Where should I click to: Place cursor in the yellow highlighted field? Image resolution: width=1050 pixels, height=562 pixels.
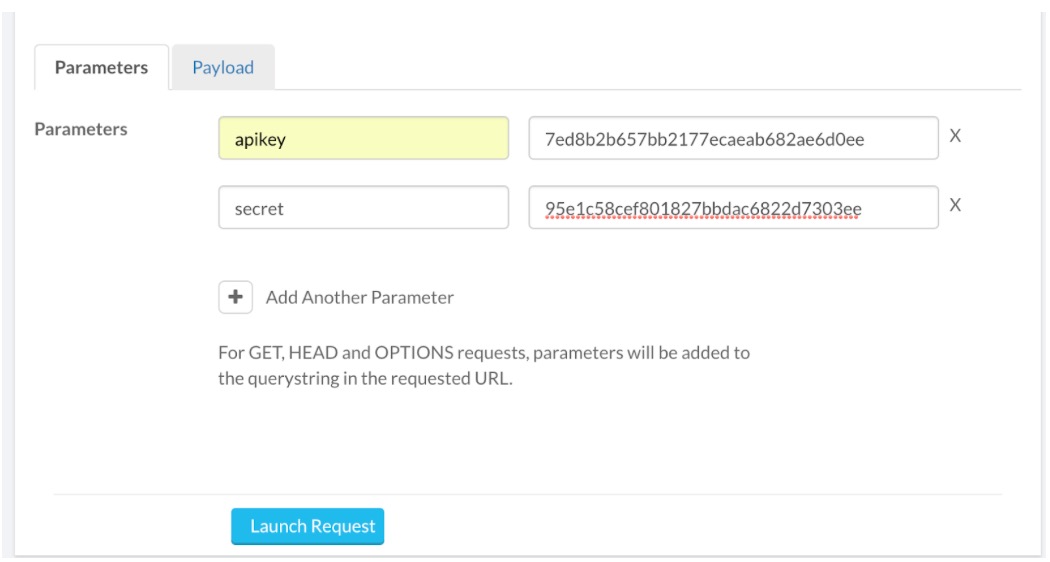(x=363, y=140)
